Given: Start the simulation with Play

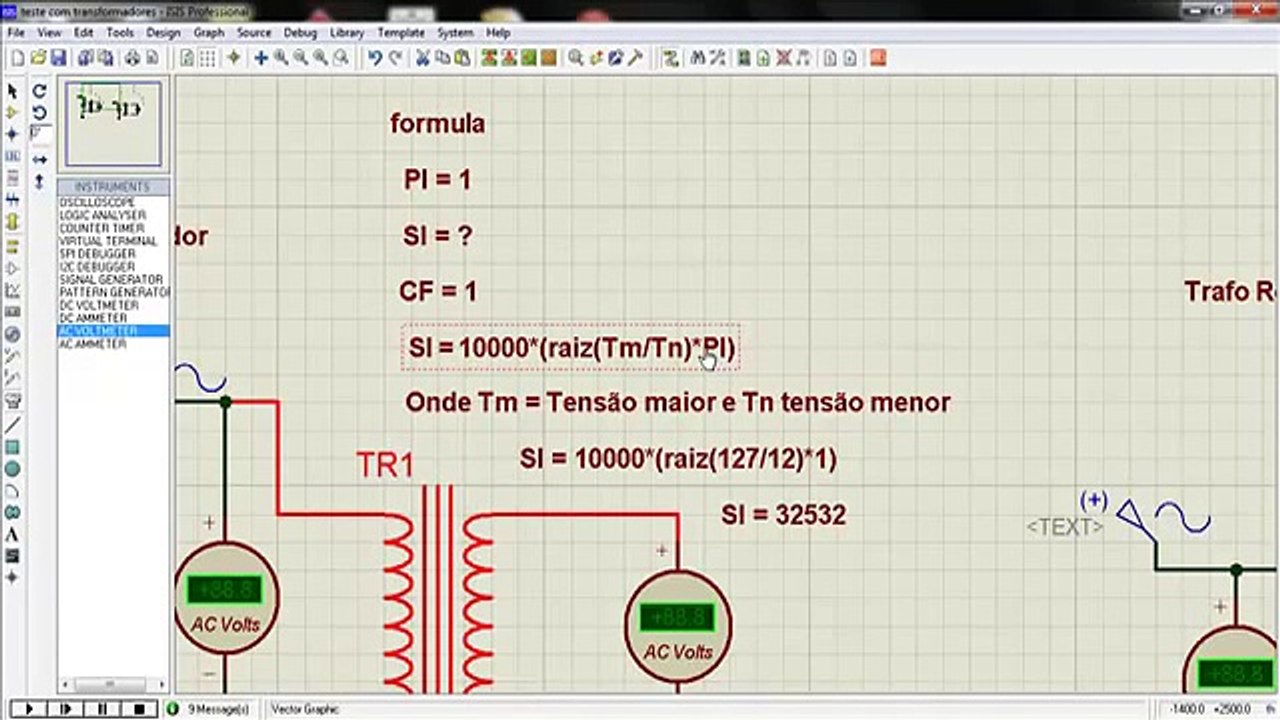Looking at the screenshot, I should (29, 709).
